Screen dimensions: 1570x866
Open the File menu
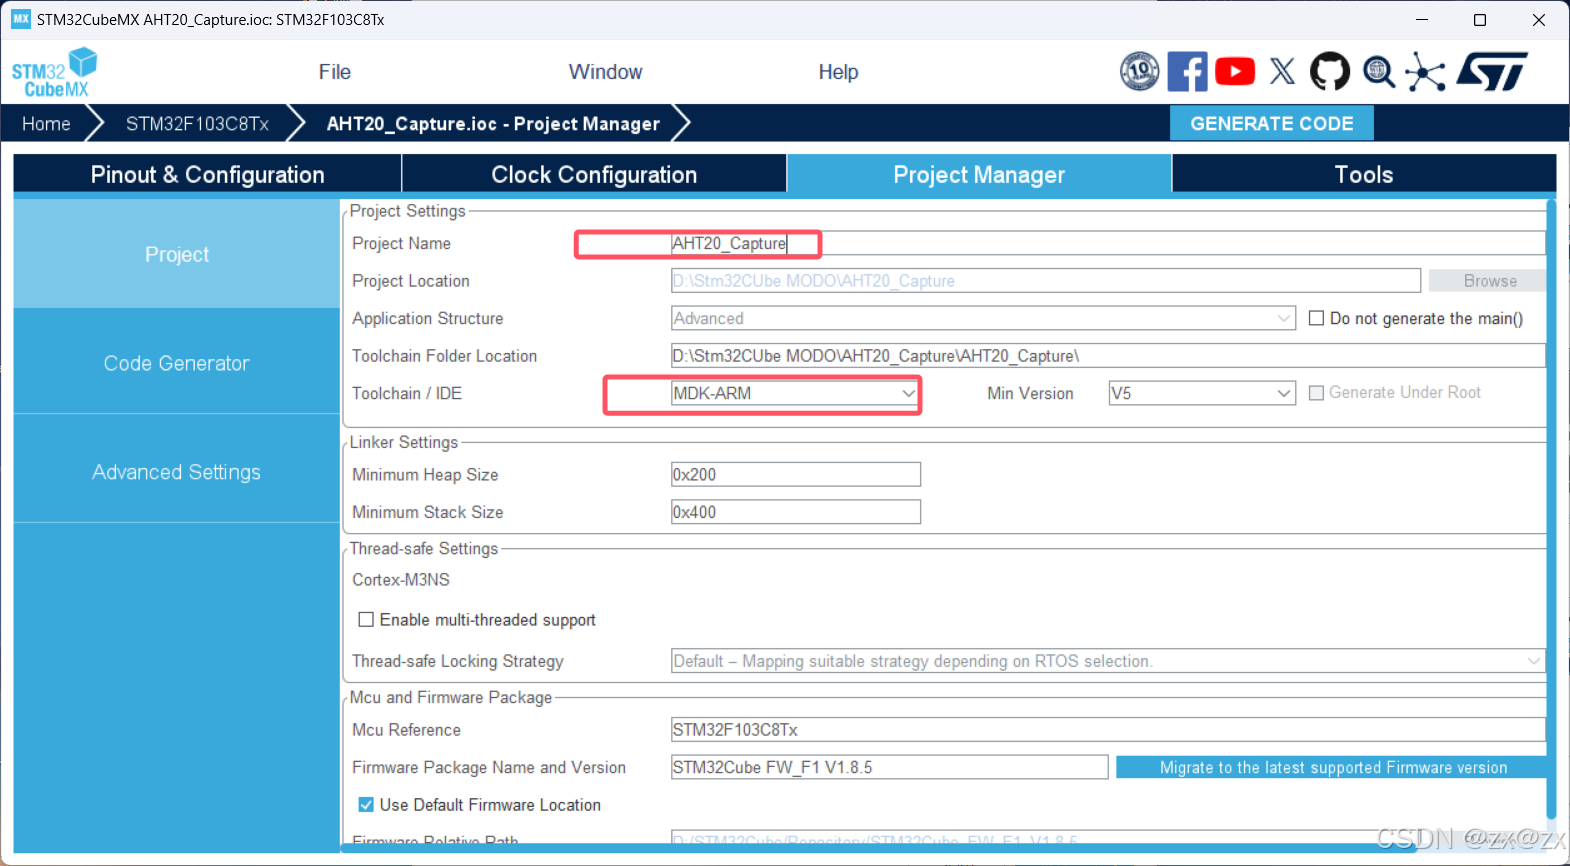click(334, 72)
